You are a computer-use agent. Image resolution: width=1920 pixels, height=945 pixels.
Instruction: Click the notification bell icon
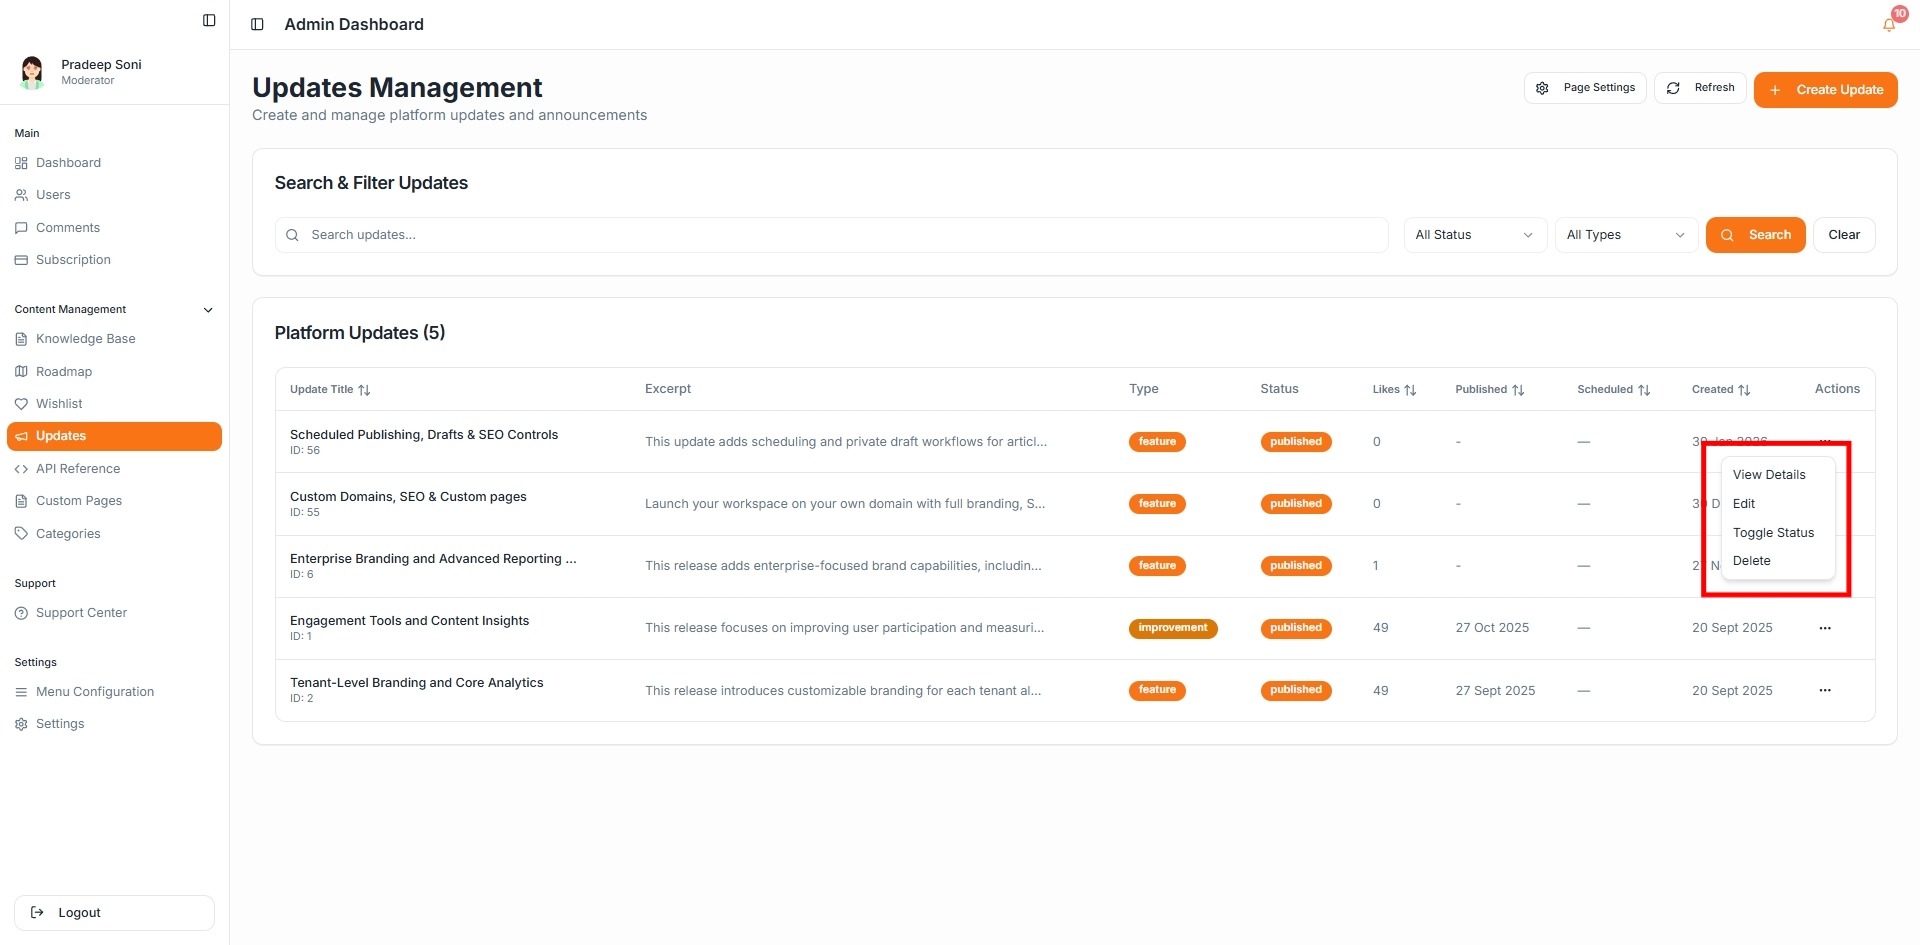1888,25
